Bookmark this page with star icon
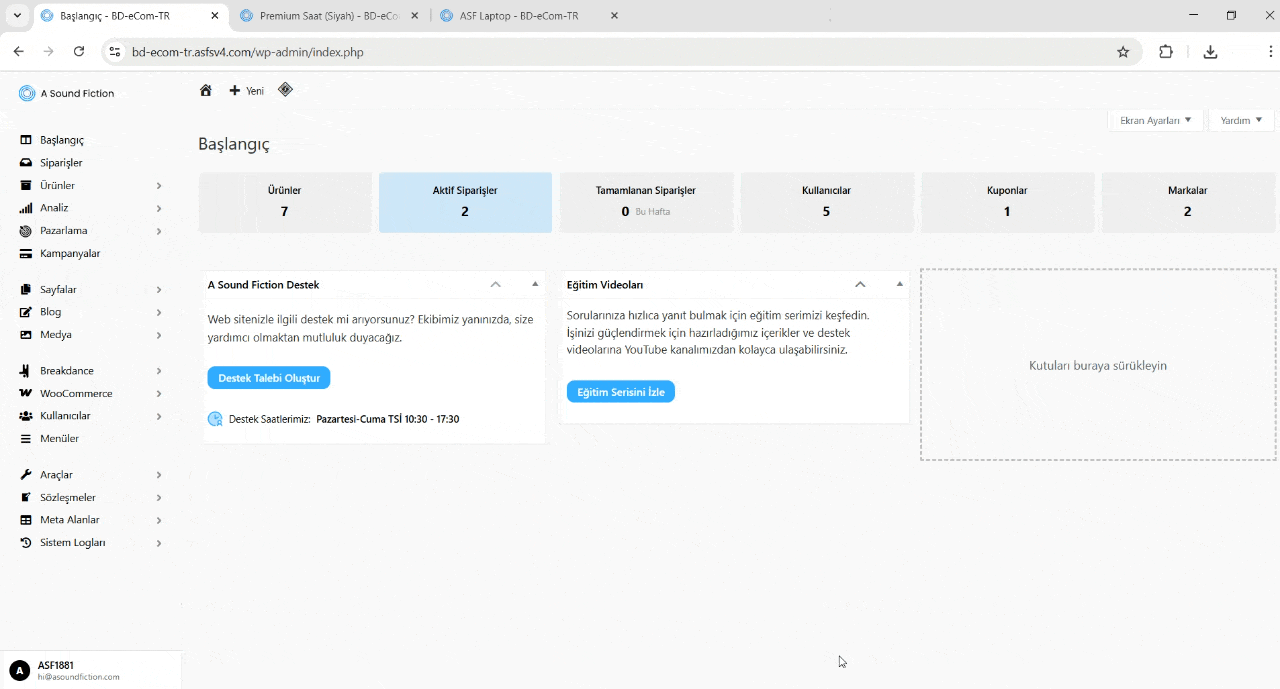The width and height of the screenshot is (1280, 689). (x=1123, y=52)
